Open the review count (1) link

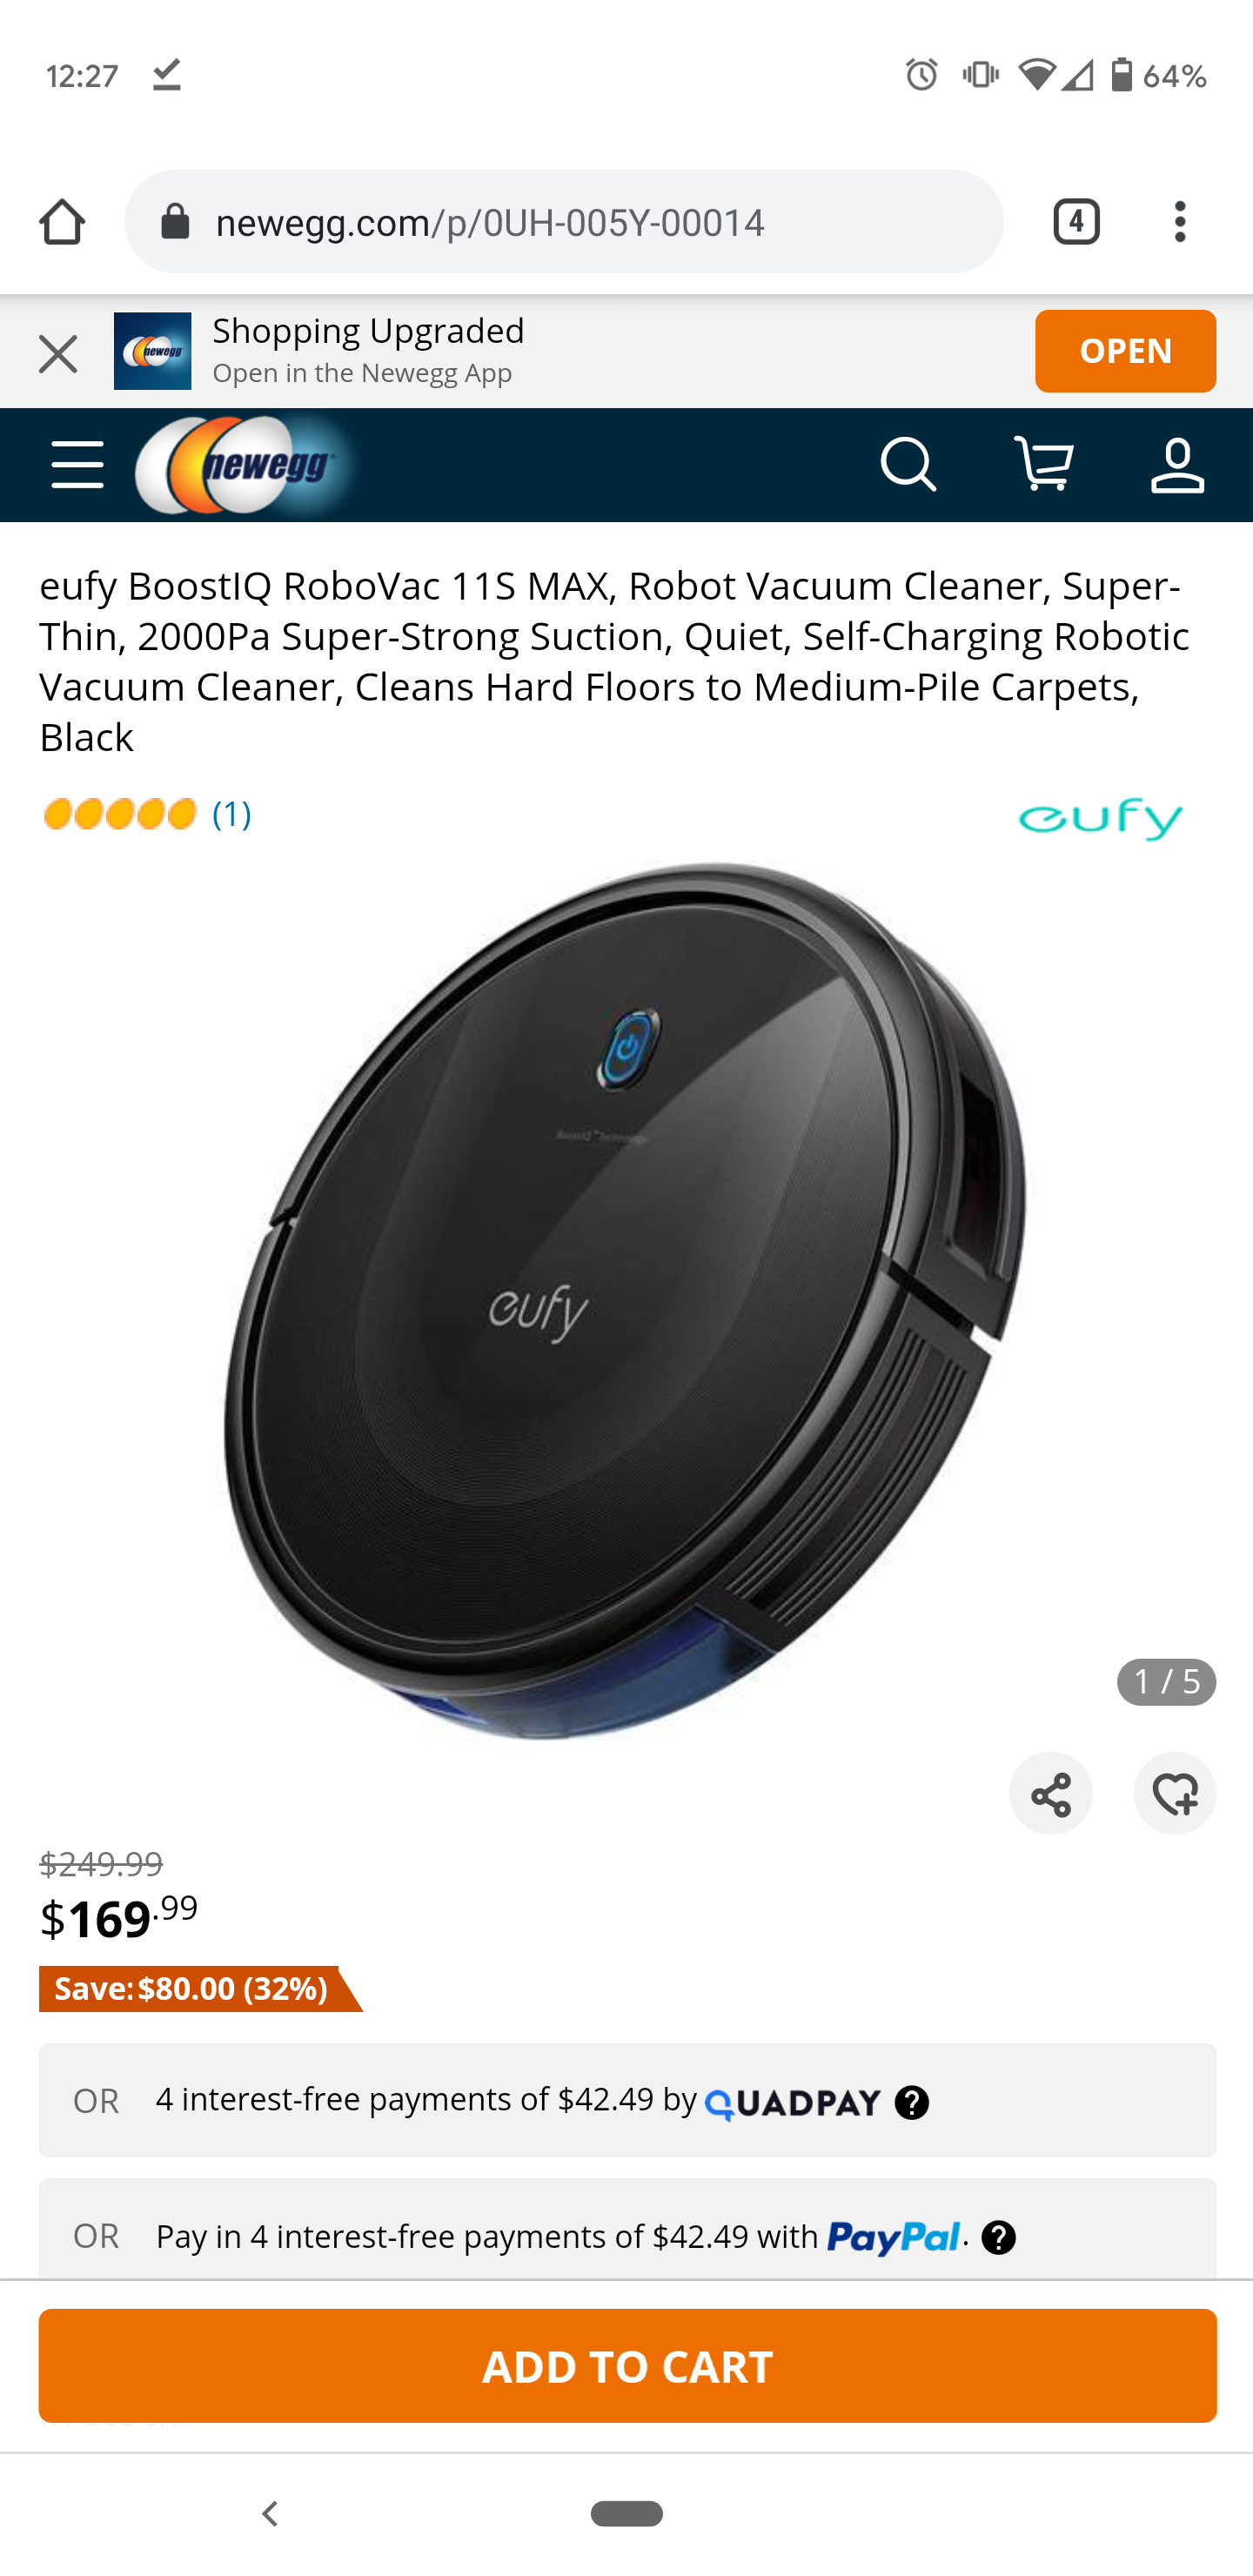pyautogui.click(x=231, y=814)
